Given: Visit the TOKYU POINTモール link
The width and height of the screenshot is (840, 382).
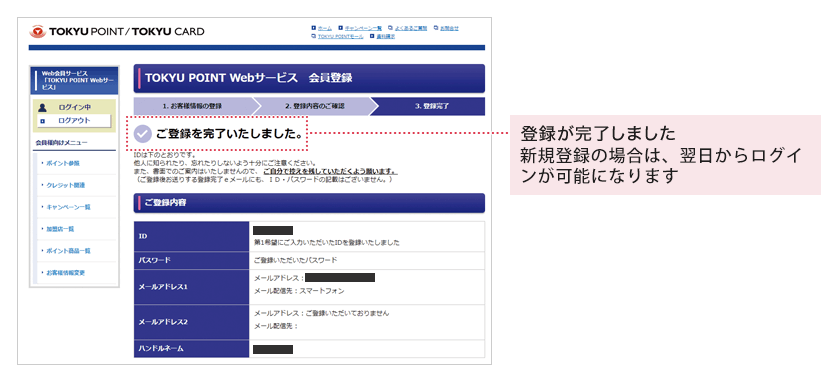Looking at the screenshot, I should (x=341, y=36).
